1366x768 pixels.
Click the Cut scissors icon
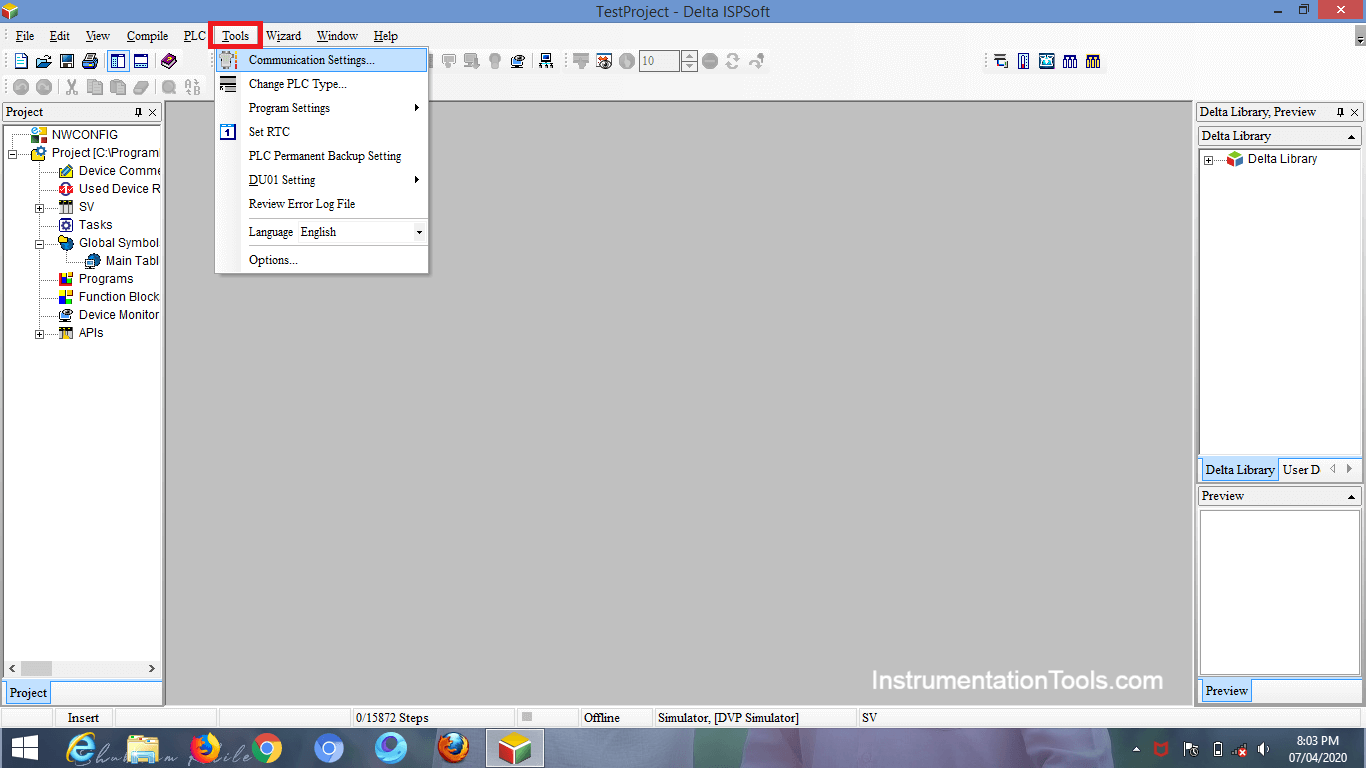tap(72, 87)
